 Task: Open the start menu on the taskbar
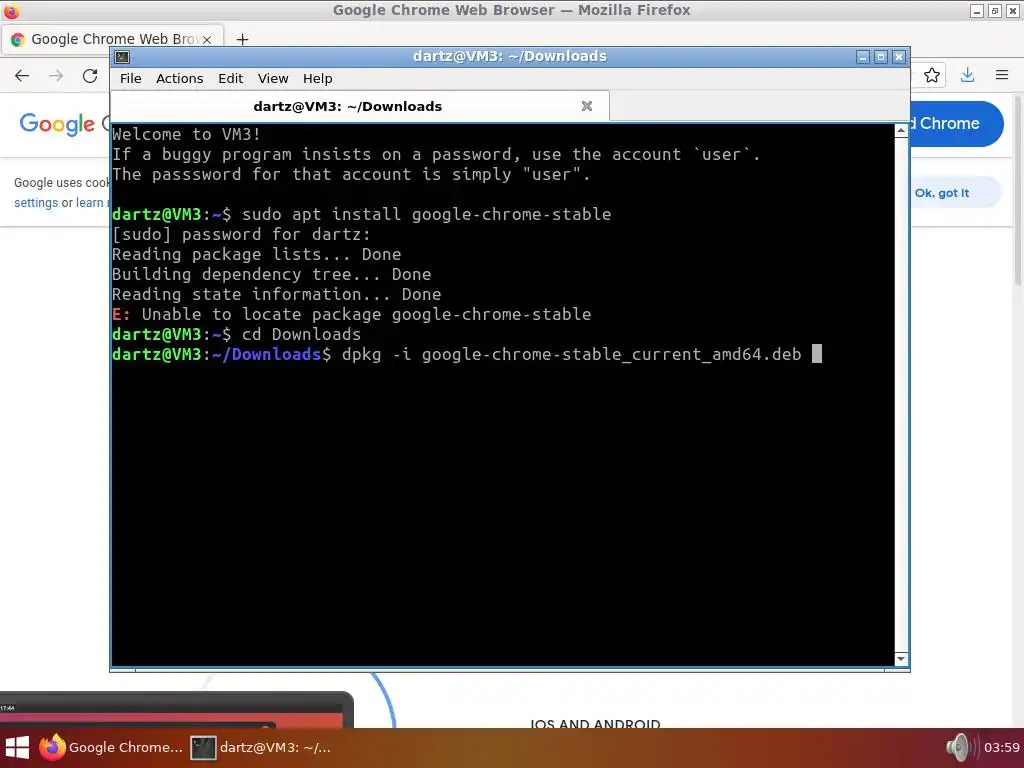point(17,748)
